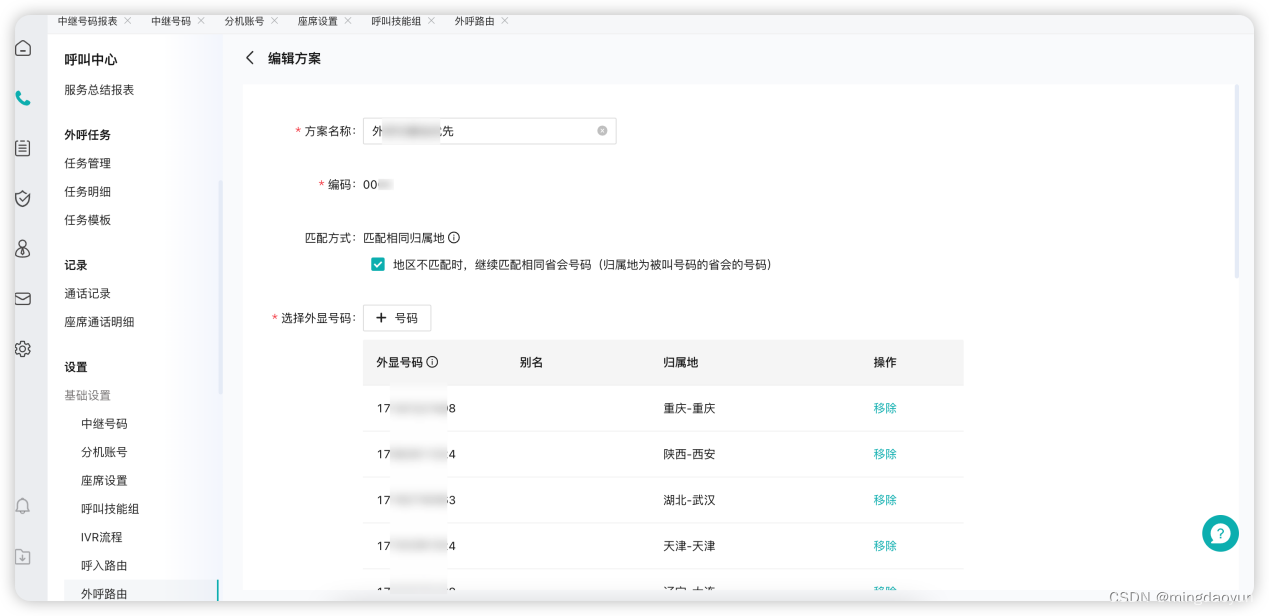Select the phone call center icon
The width and height of the screenshot is (1269, 616).
pos(23,98)
